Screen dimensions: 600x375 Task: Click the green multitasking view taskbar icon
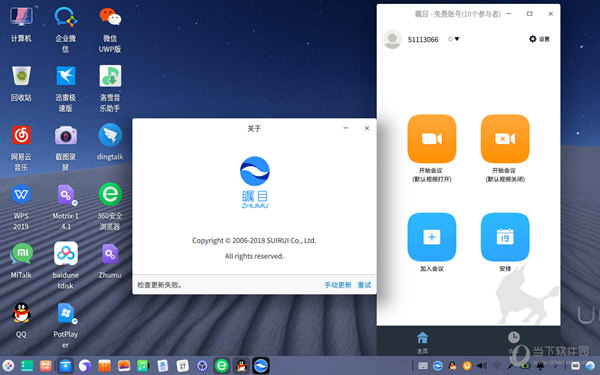click(x=27, y=366)
